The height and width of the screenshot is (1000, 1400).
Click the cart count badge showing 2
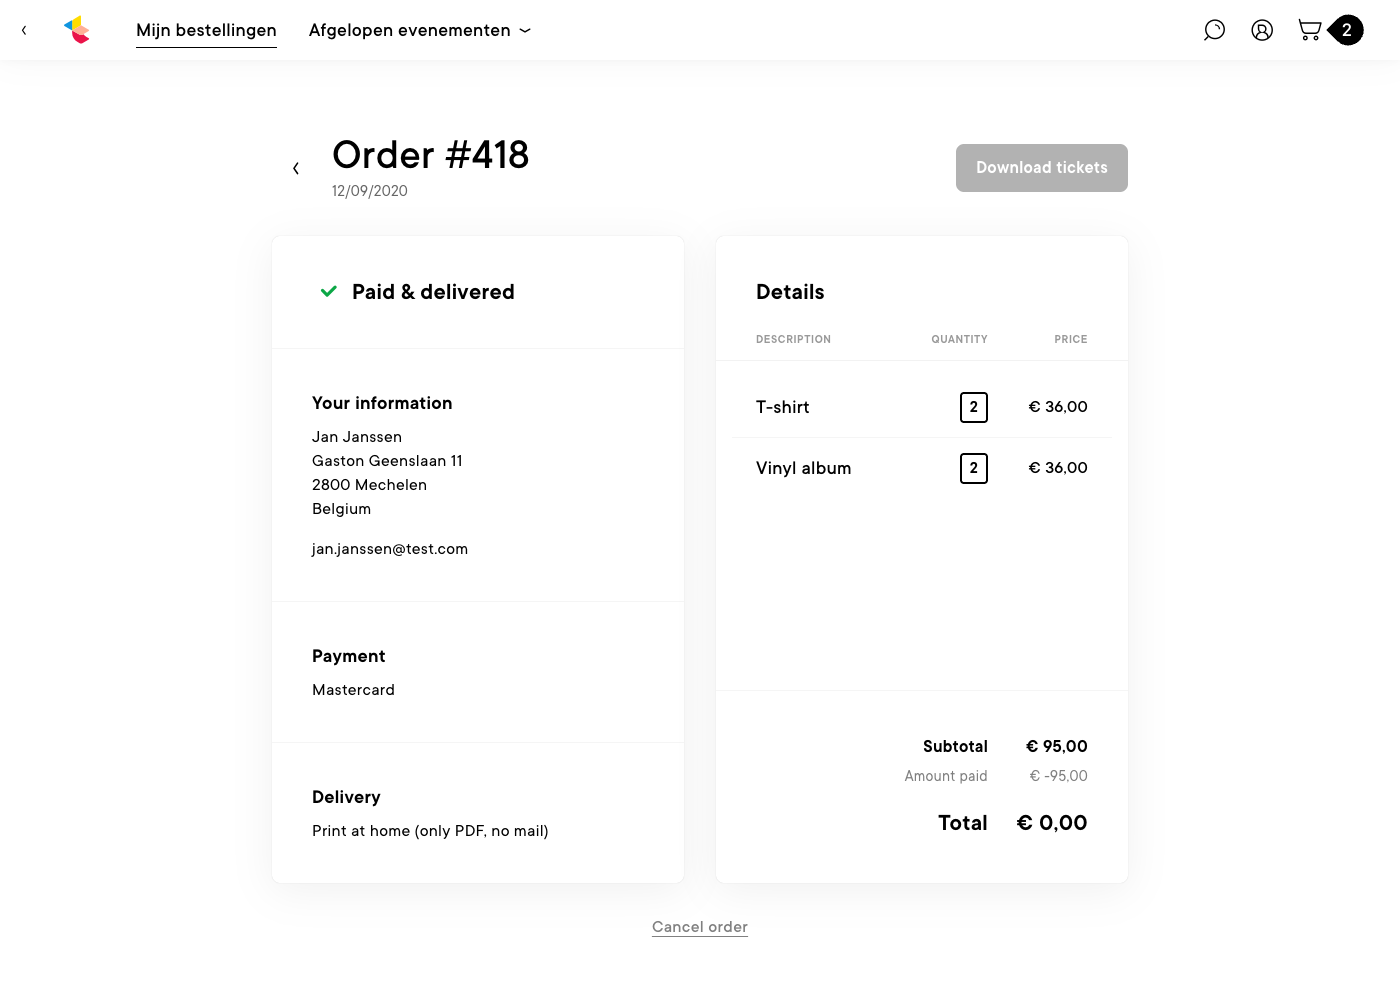[1347, 30]
